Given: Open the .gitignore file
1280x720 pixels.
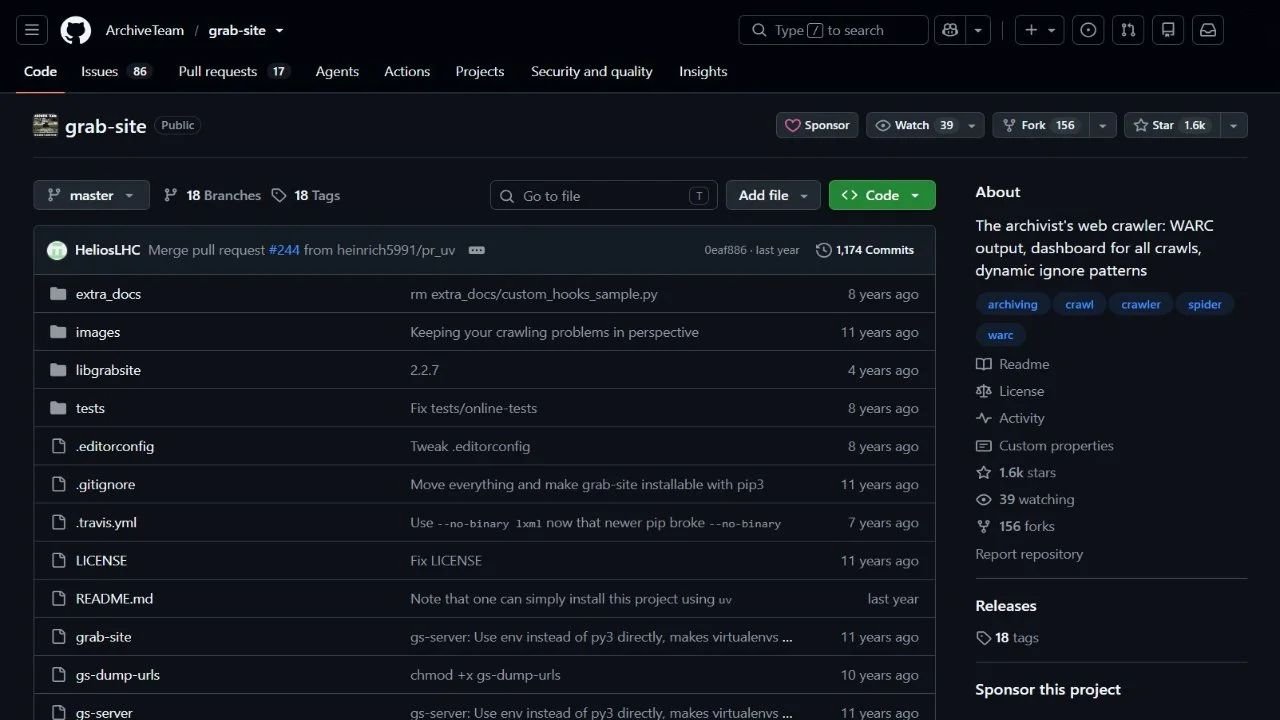Looking at the screenshot, I should point(105,484).
